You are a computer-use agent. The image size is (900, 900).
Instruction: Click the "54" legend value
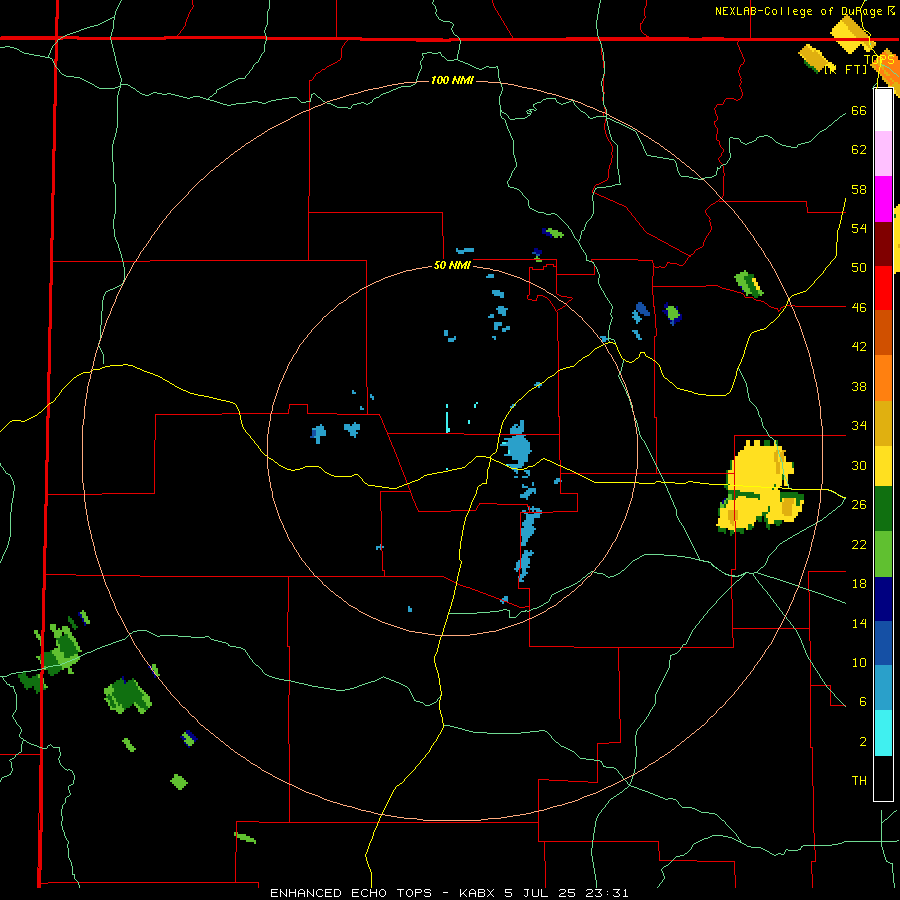click(x=859, y=228)
